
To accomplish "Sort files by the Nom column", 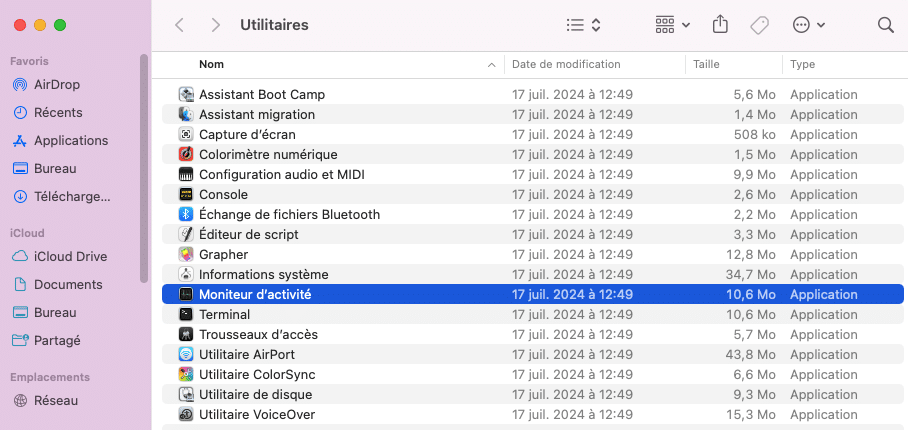I will [340, 64].
